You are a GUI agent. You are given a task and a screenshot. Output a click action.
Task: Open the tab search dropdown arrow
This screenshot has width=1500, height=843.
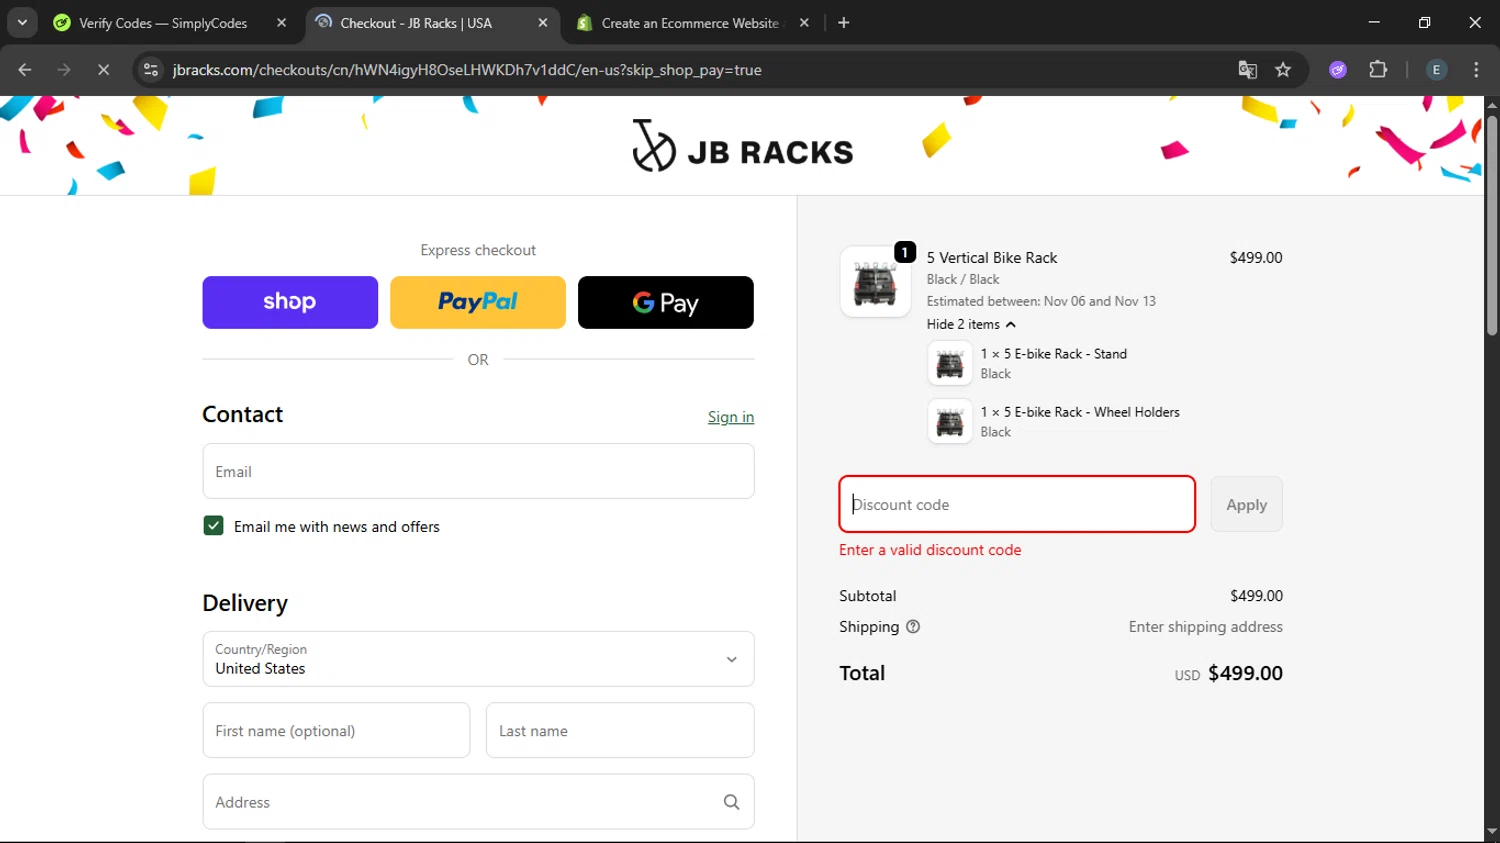pos(22,22)
